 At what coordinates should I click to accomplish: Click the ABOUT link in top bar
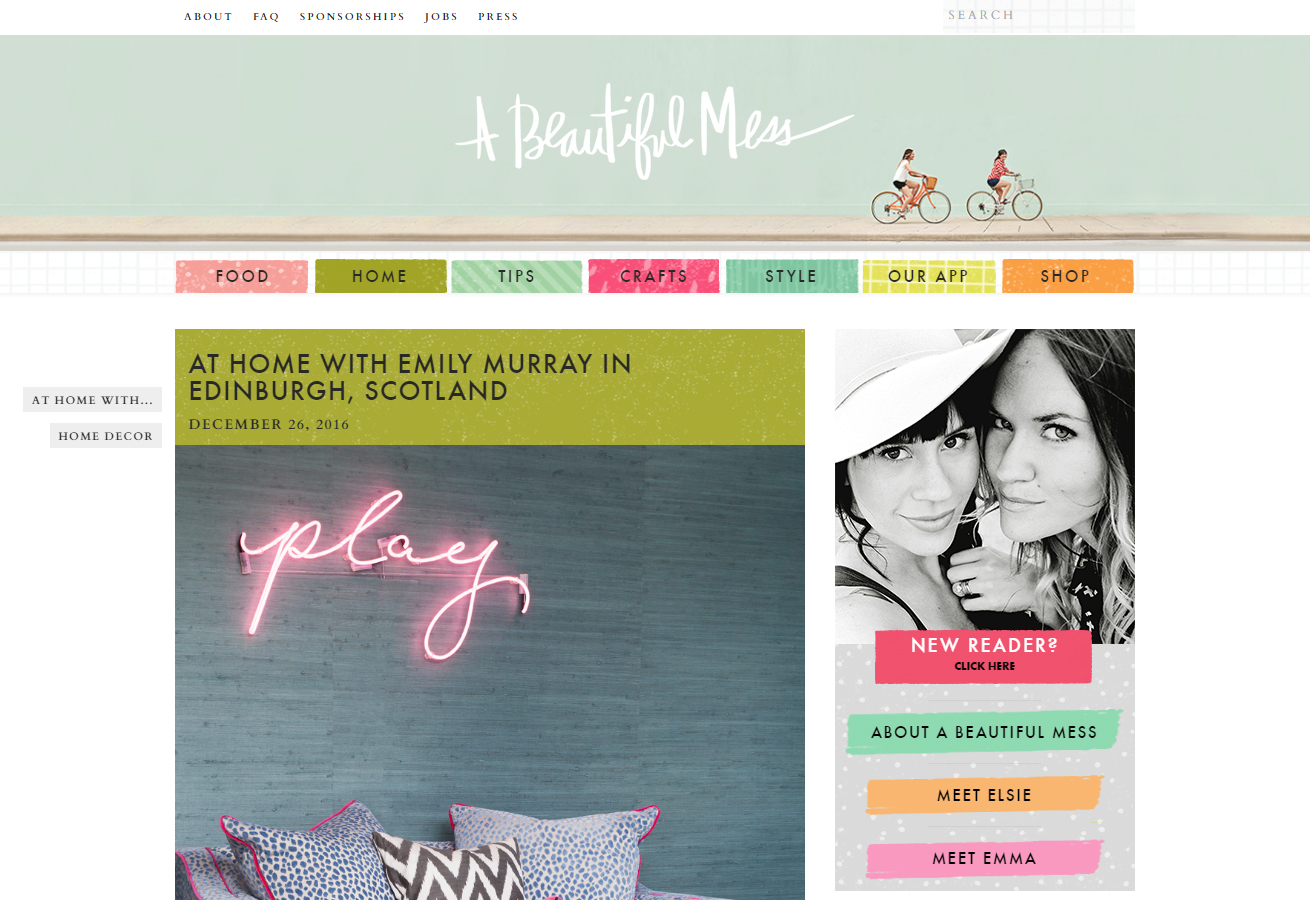tap(208, 17)
